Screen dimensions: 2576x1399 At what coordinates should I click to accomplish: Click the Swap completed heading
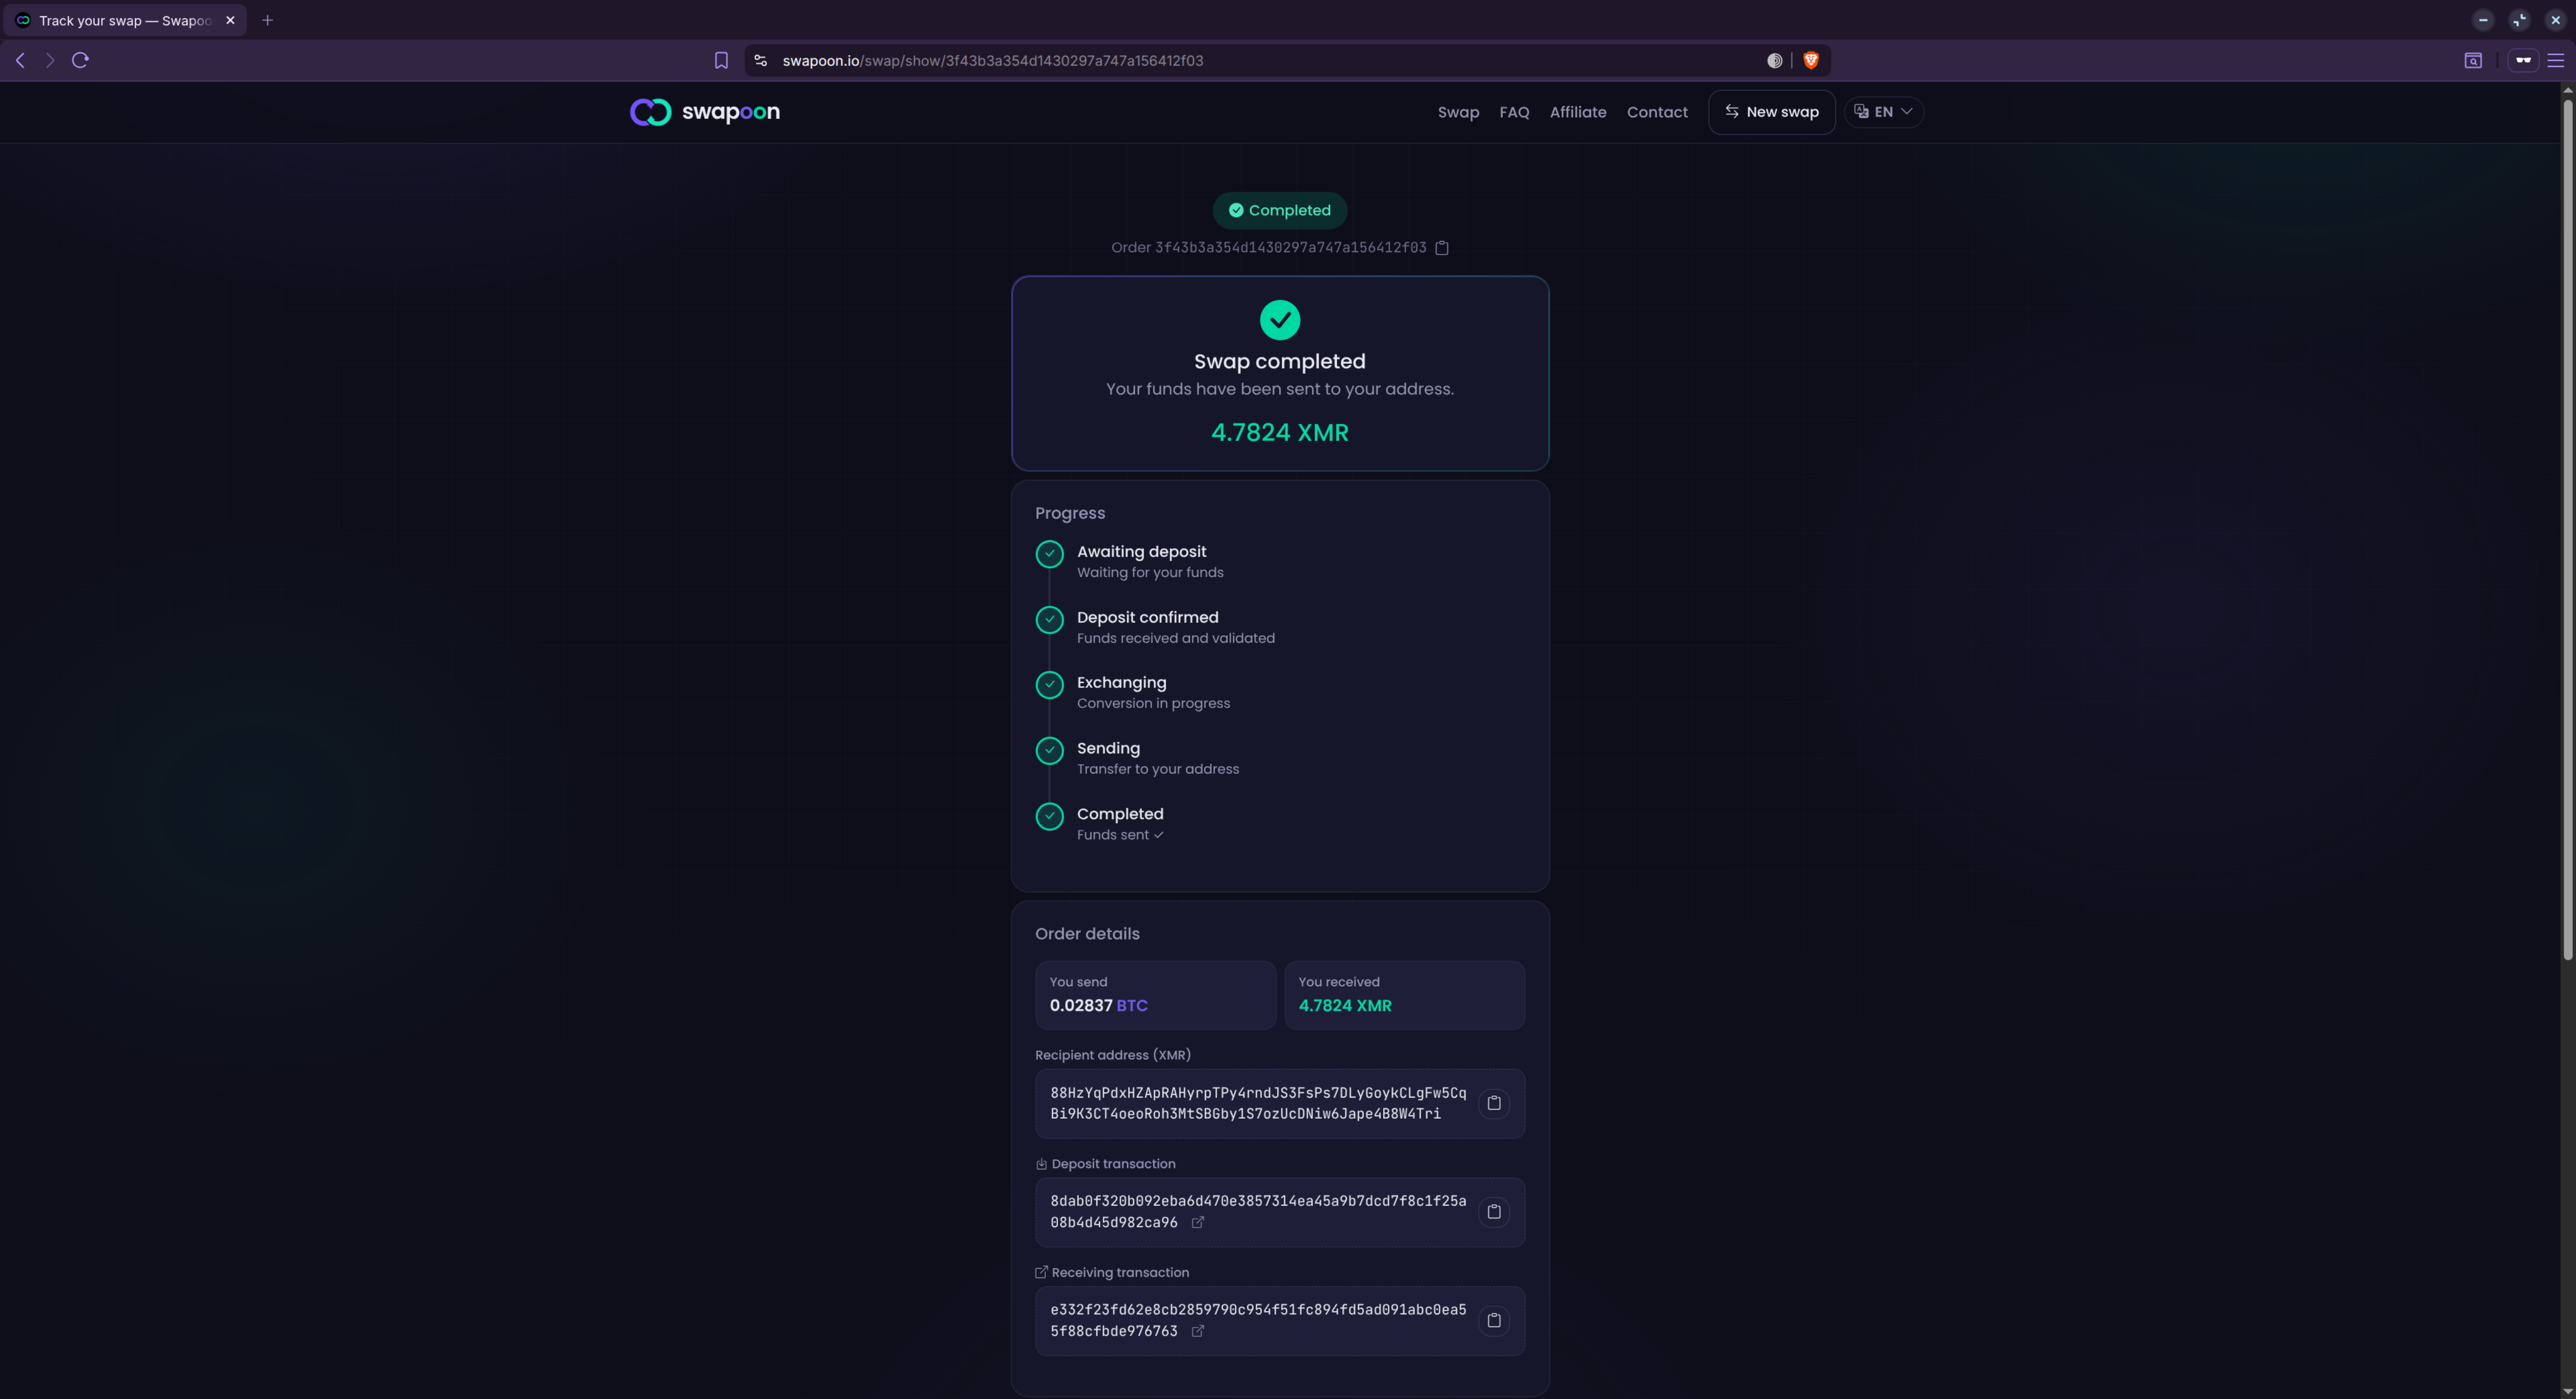[1280, 362]
